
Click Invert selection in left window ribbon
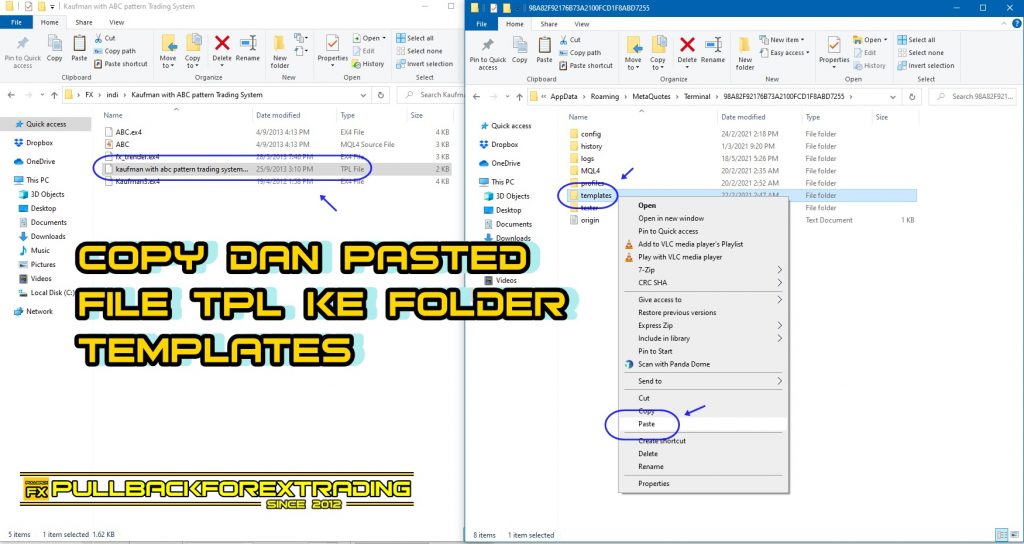coord(424,64)
